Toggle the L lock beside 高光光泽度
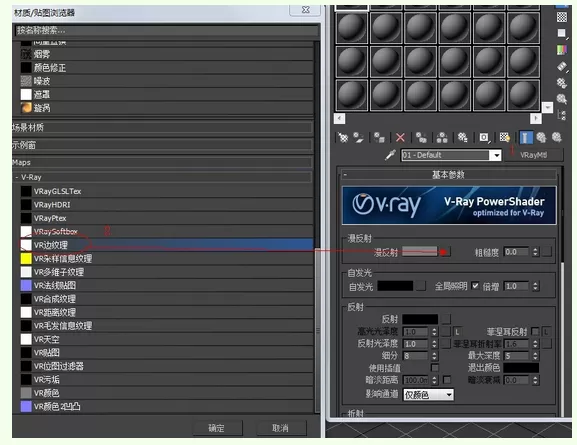Screen dimensions: 577x445 [x=458, y=332]
